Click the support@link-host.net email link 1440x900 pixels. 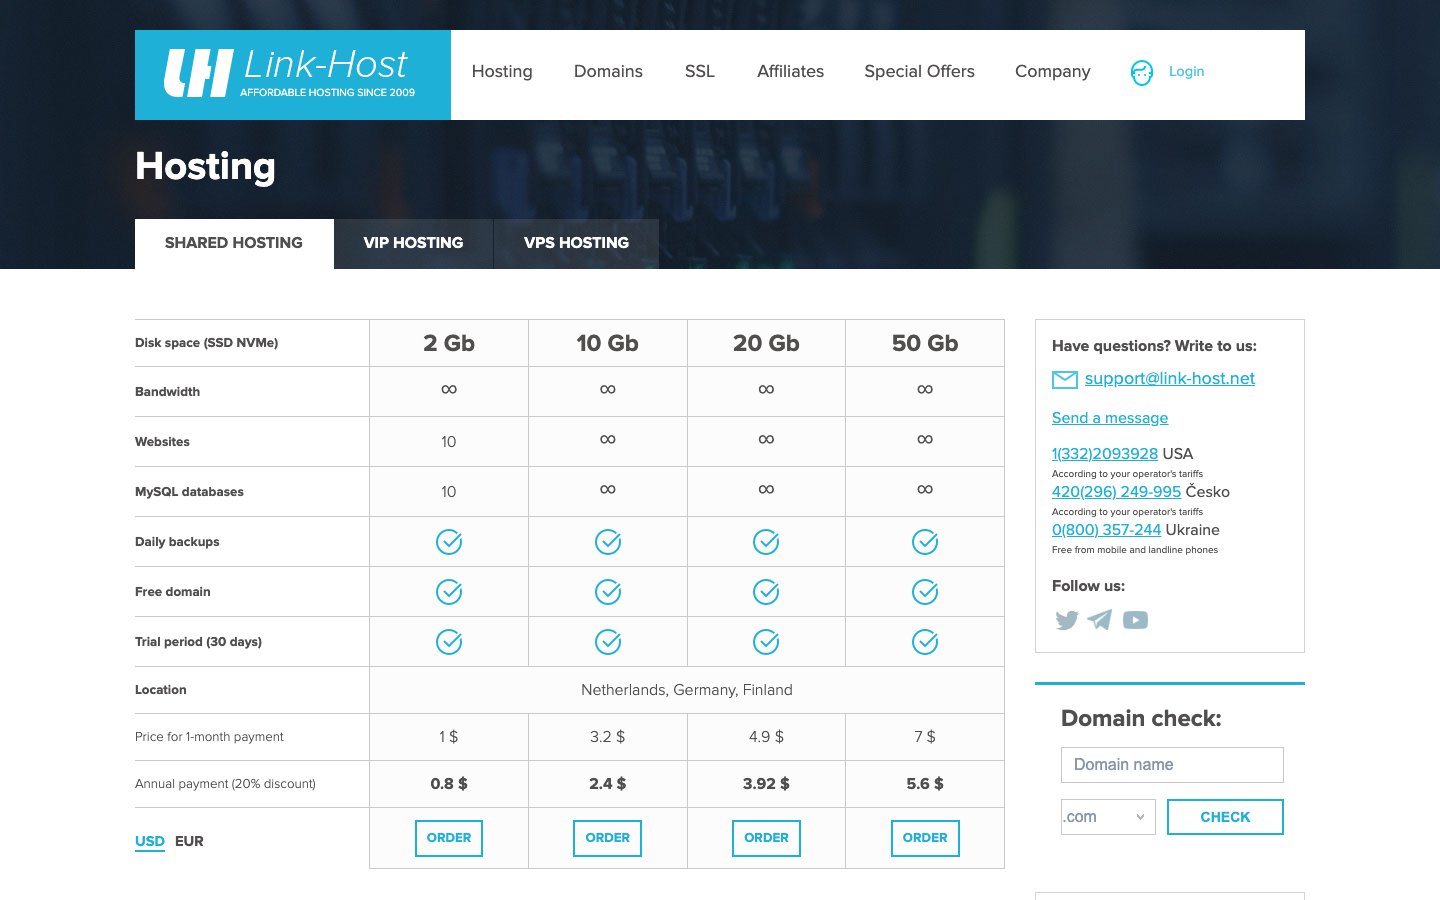(x=1169, y=379)
